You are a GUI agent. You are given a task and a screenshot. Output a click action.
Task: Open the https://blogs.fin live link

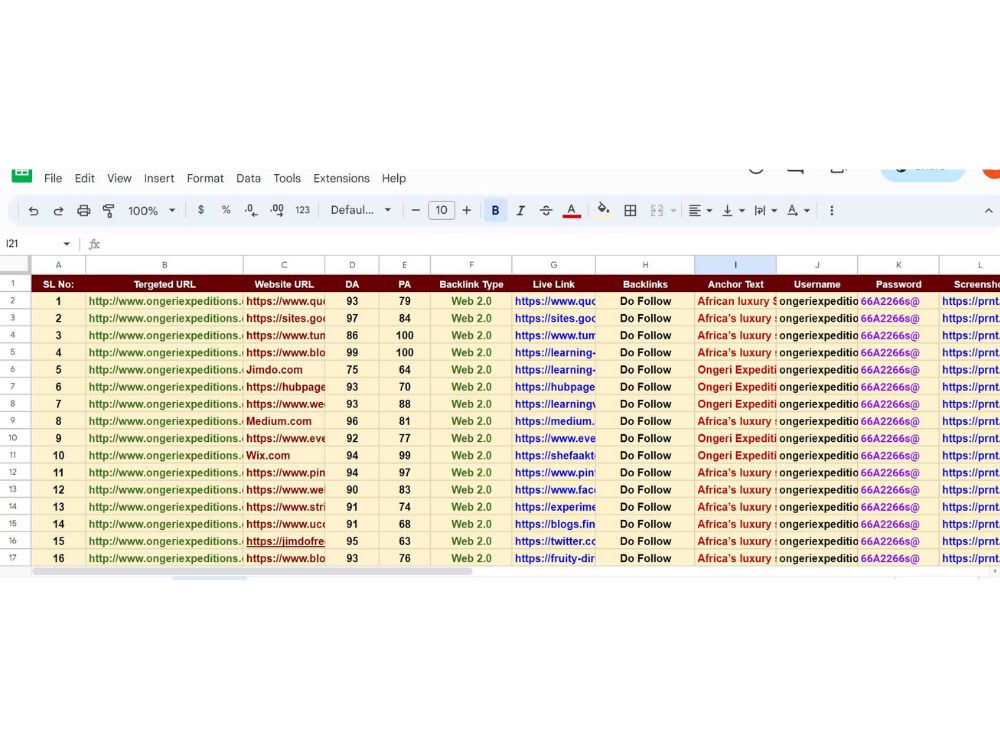point(555,524)
